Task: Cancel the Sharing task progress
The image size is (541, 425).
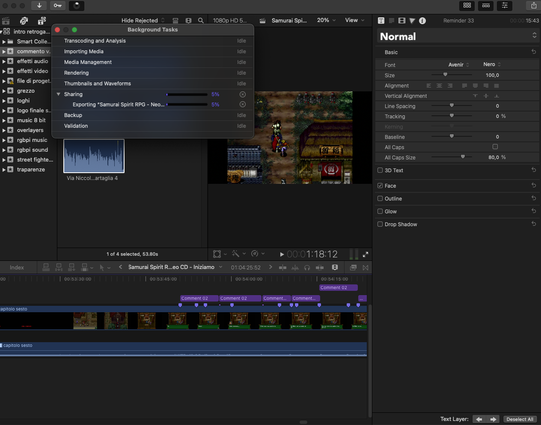Action: (x=243, y=94)
